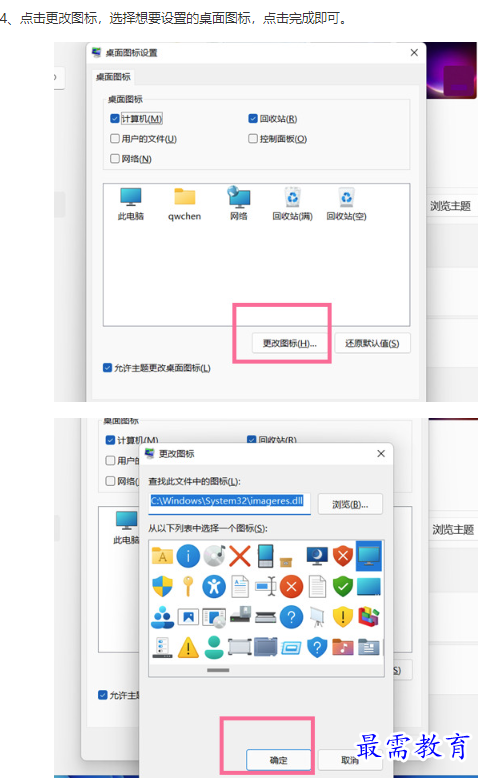Toggle 回收站(R) checkbox in top dialog
This screenshot has height=778, width=478.
(x=253, y=119)
